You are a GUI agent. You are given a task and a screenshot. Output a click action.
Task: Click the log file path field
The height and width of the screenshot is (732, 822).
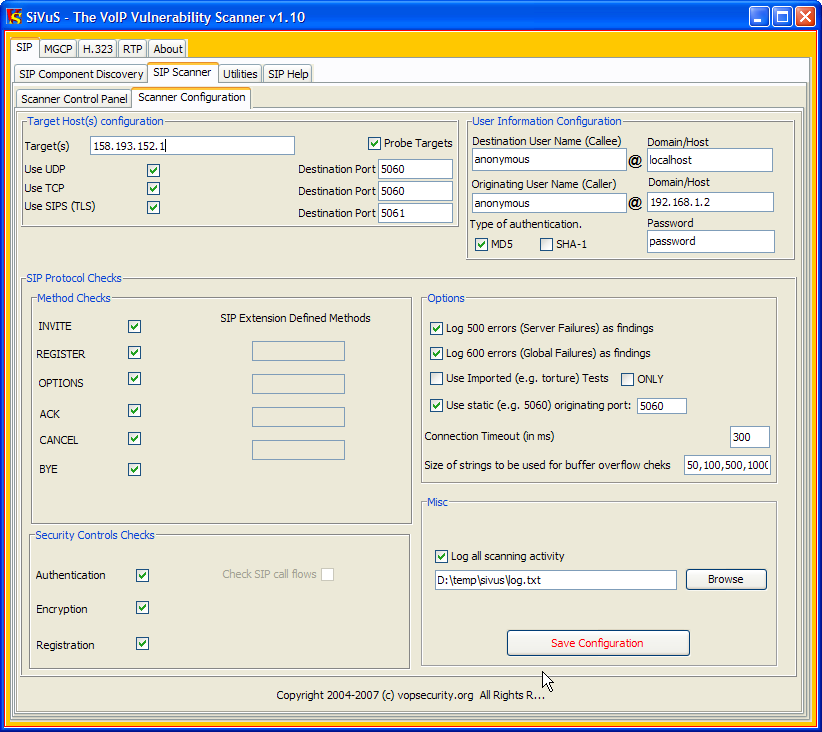coord(556,580)
